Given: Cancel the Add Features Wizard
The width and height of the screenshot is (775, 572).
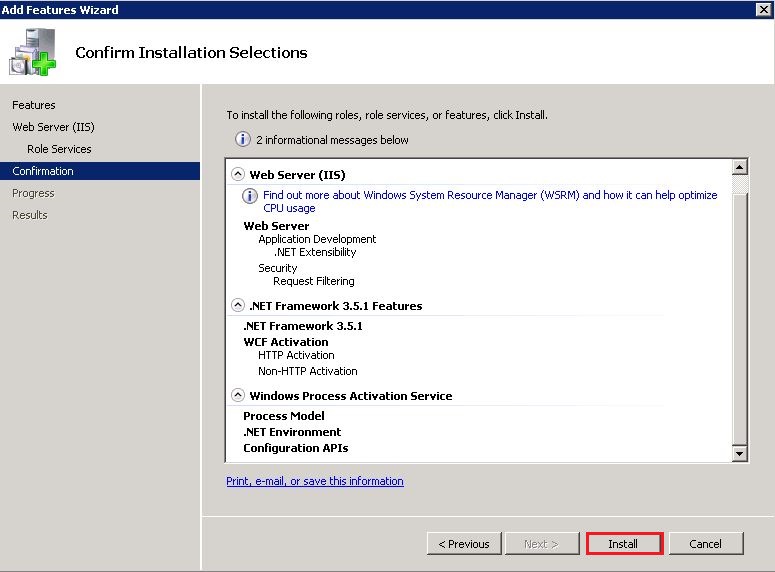Looking at the screenshot, I should pyautogui.click(x=706, y=544).
